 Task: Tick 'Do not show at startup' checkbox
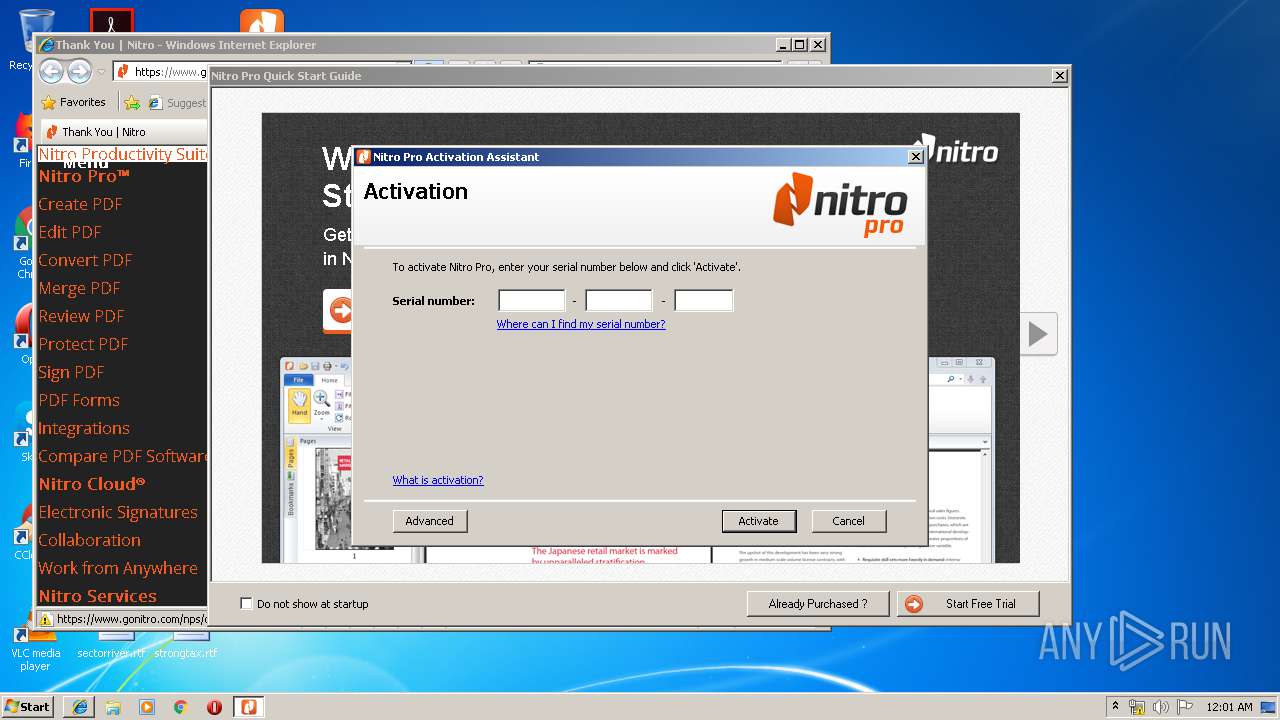(246, 604)
